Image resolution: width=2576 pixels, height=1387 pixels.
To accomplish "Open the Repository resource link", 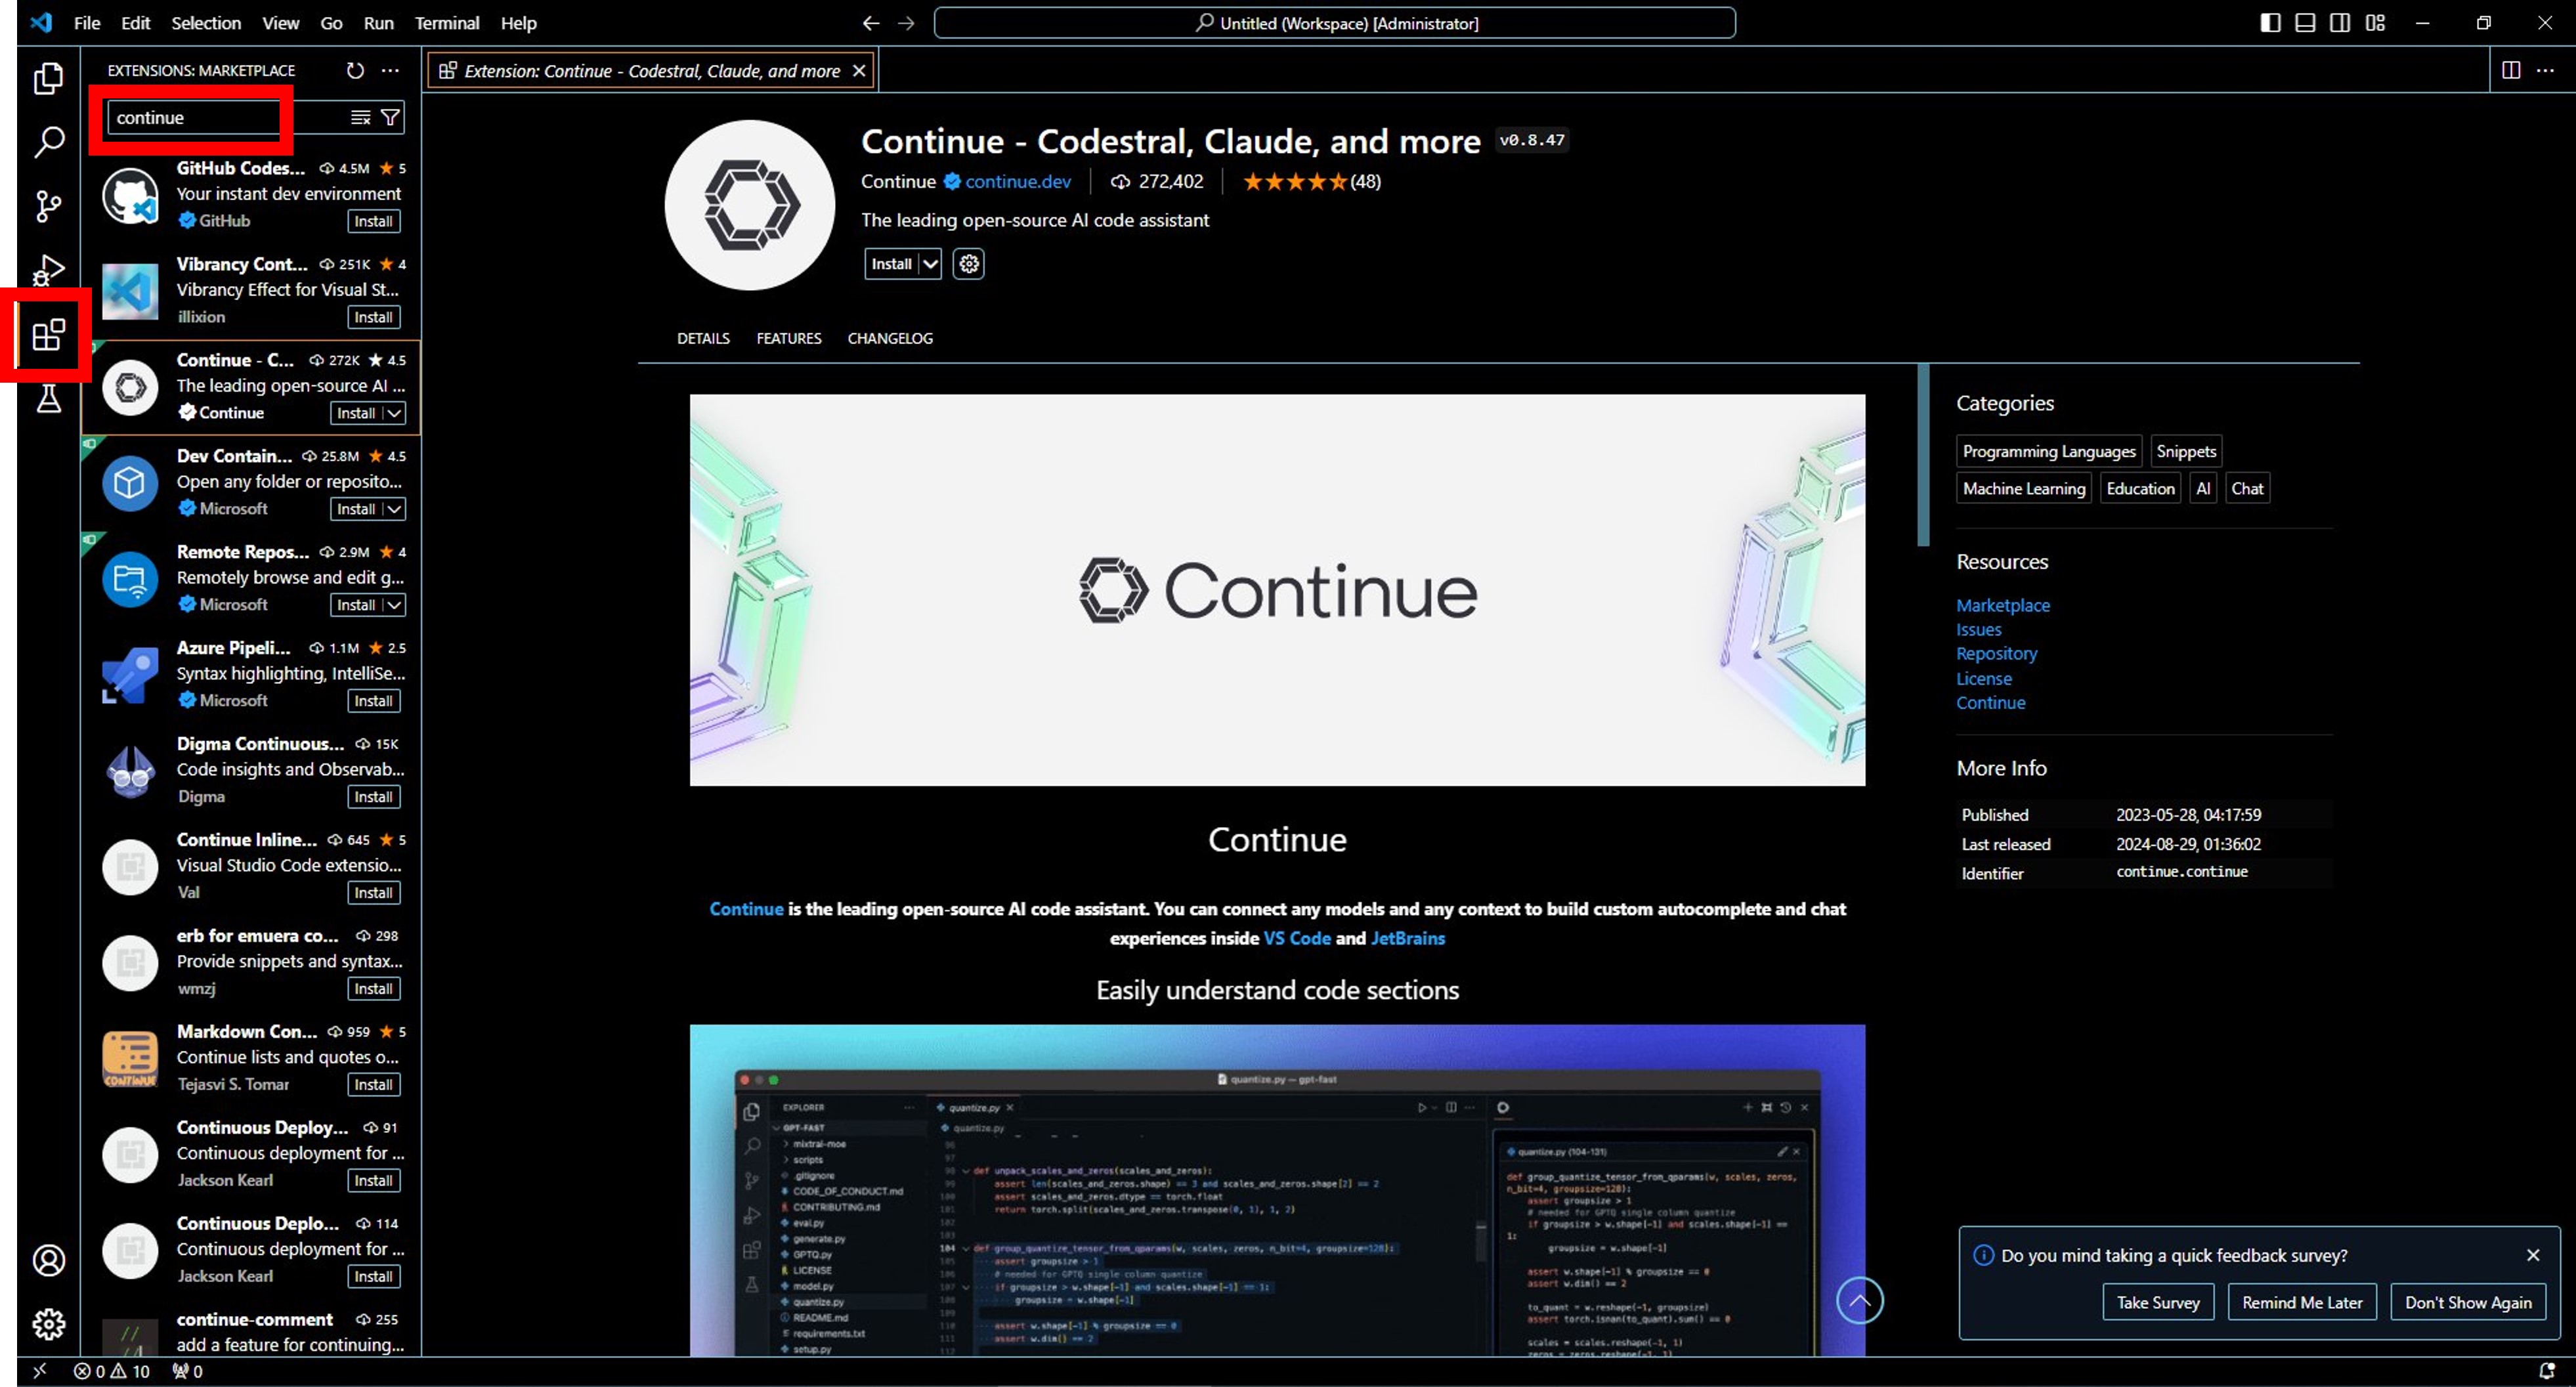I will [x=1996, y=653].
